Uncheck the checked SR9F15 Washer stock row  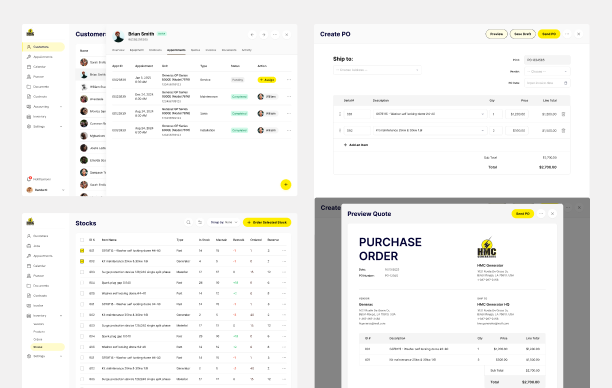click(82, 251)
